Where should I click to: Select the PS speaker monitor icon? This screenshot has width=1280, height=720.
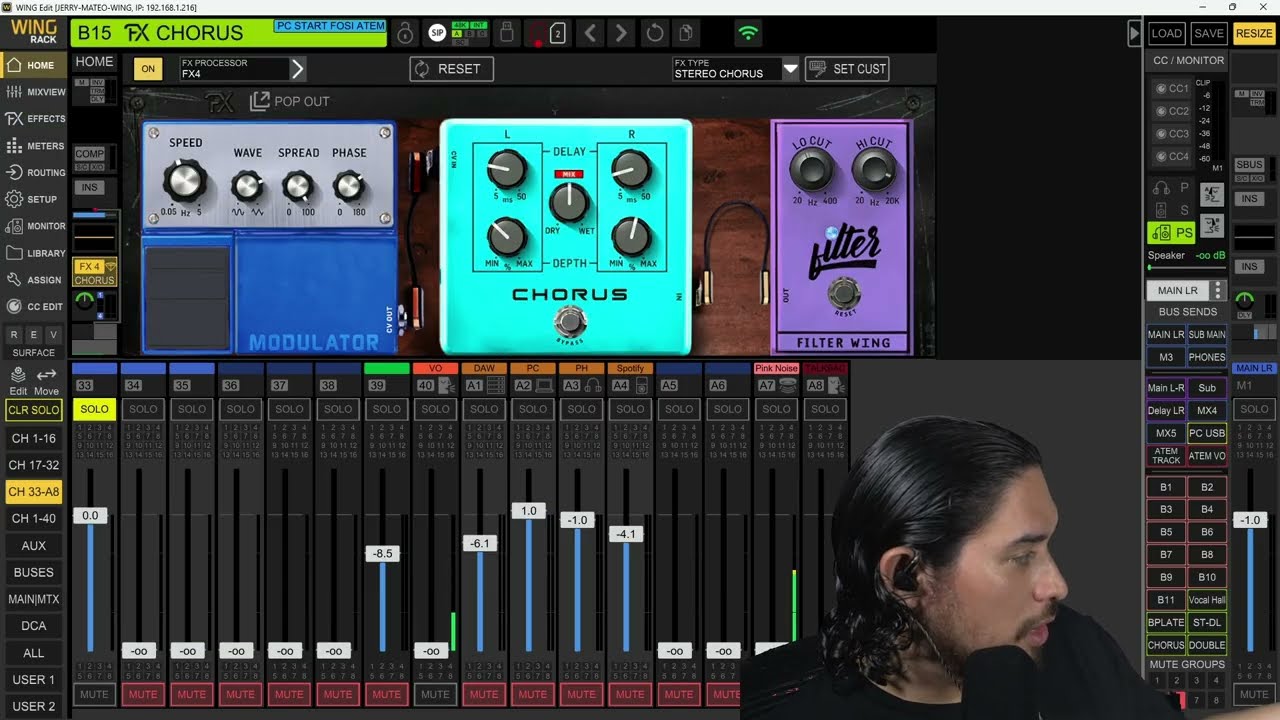pyautogui.click(x=1171, y=232)
